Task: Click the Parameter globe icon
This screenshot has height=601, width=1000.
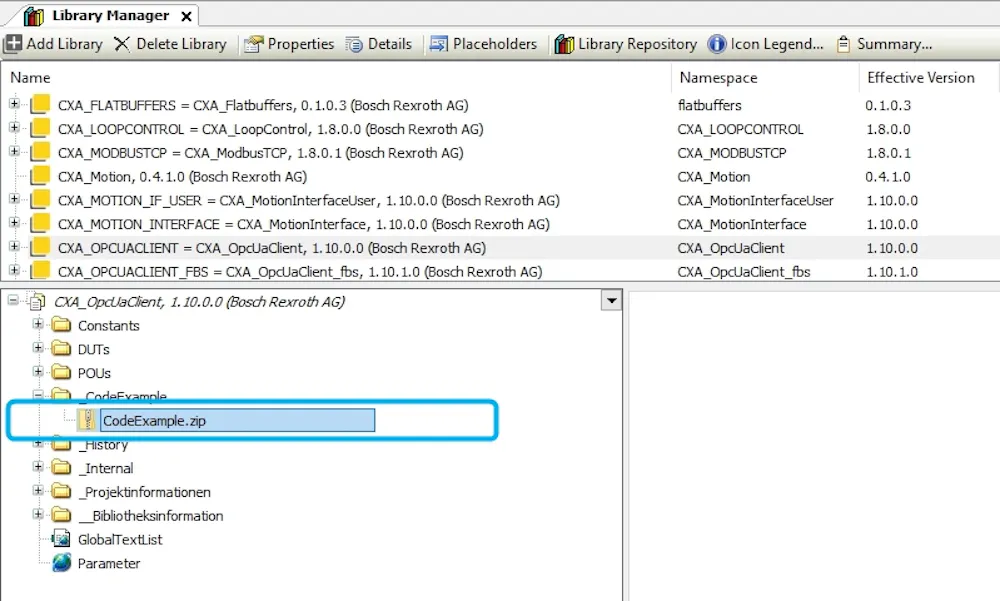Action: [x=61, y=563]
